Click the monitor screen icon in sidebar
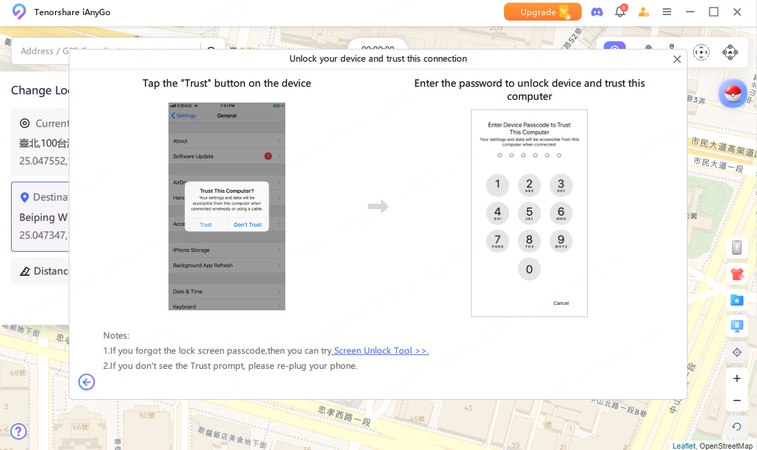The width and height of the screenshot is (757, 450). tap(737, 326)
